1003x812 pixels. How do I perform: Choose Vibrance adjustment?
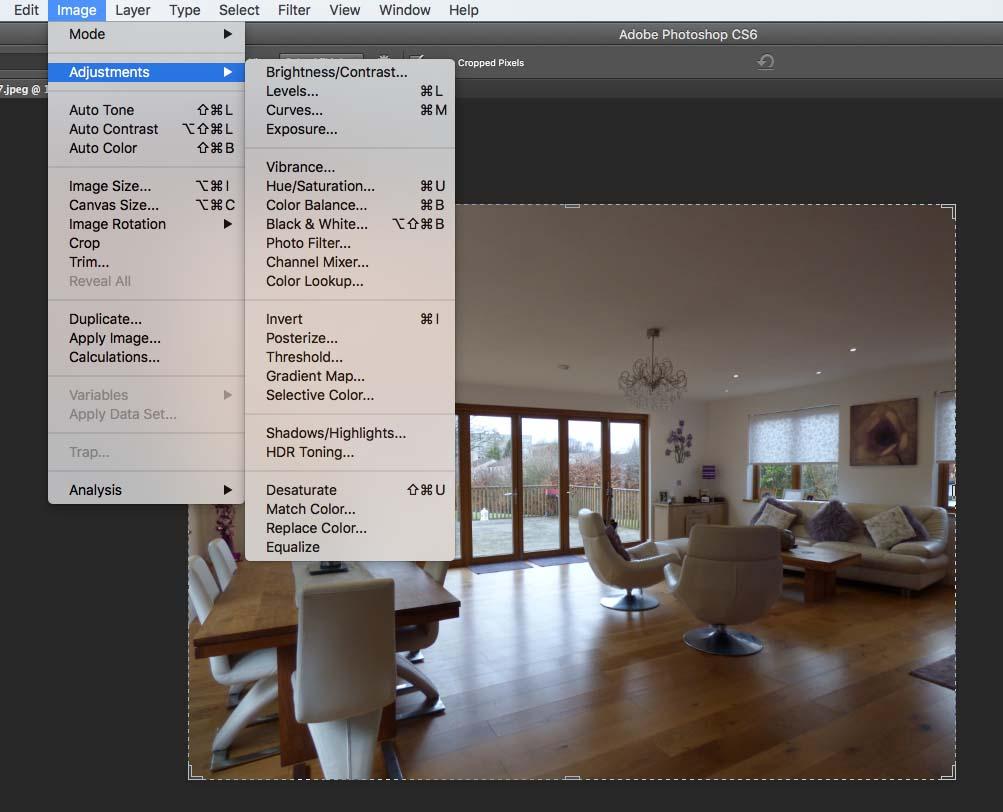350,167
